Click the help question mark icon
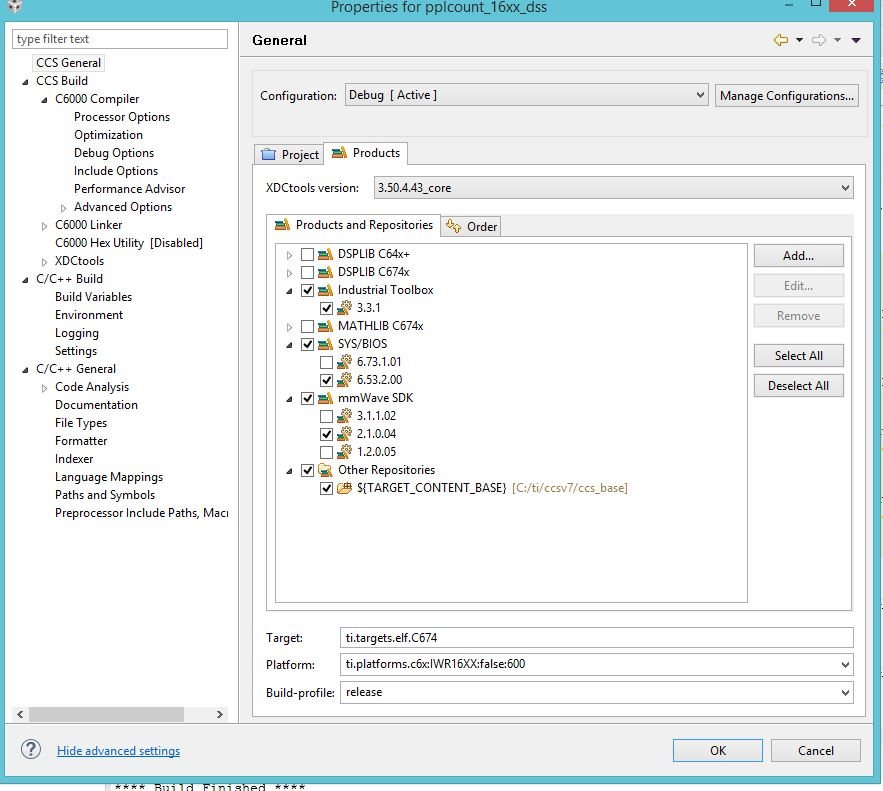This screenshot has width=883, height=791. coord(30,749)
